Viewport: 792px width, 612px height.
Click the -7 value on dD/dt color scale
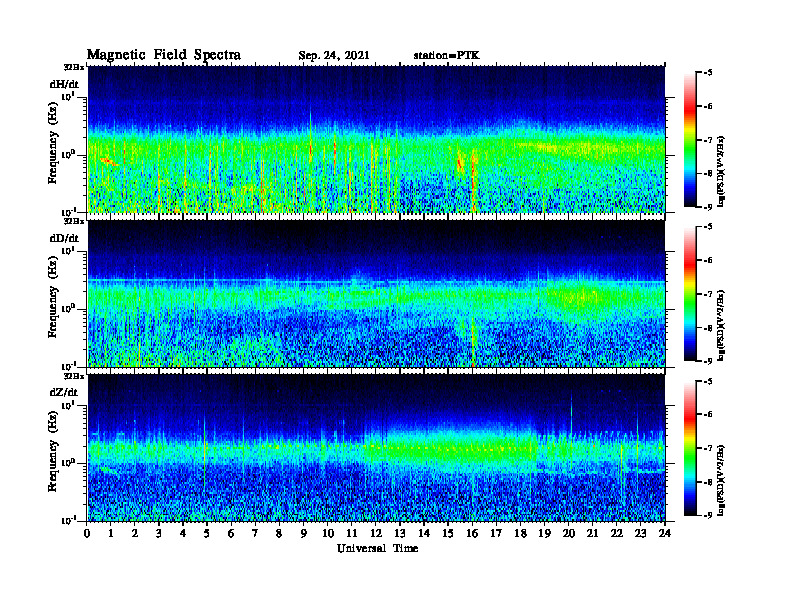point(708,294)
